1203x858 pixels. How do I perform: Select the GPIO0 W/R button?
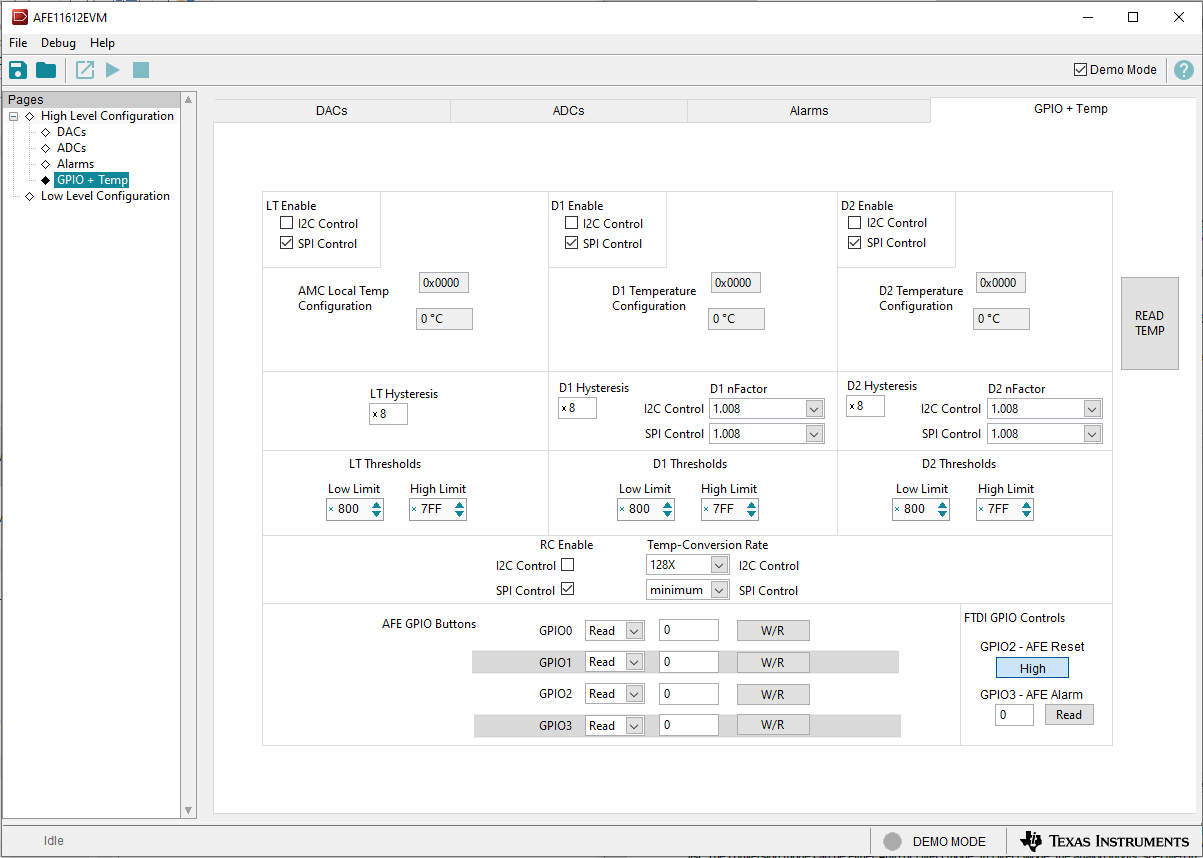click(772, 630)
